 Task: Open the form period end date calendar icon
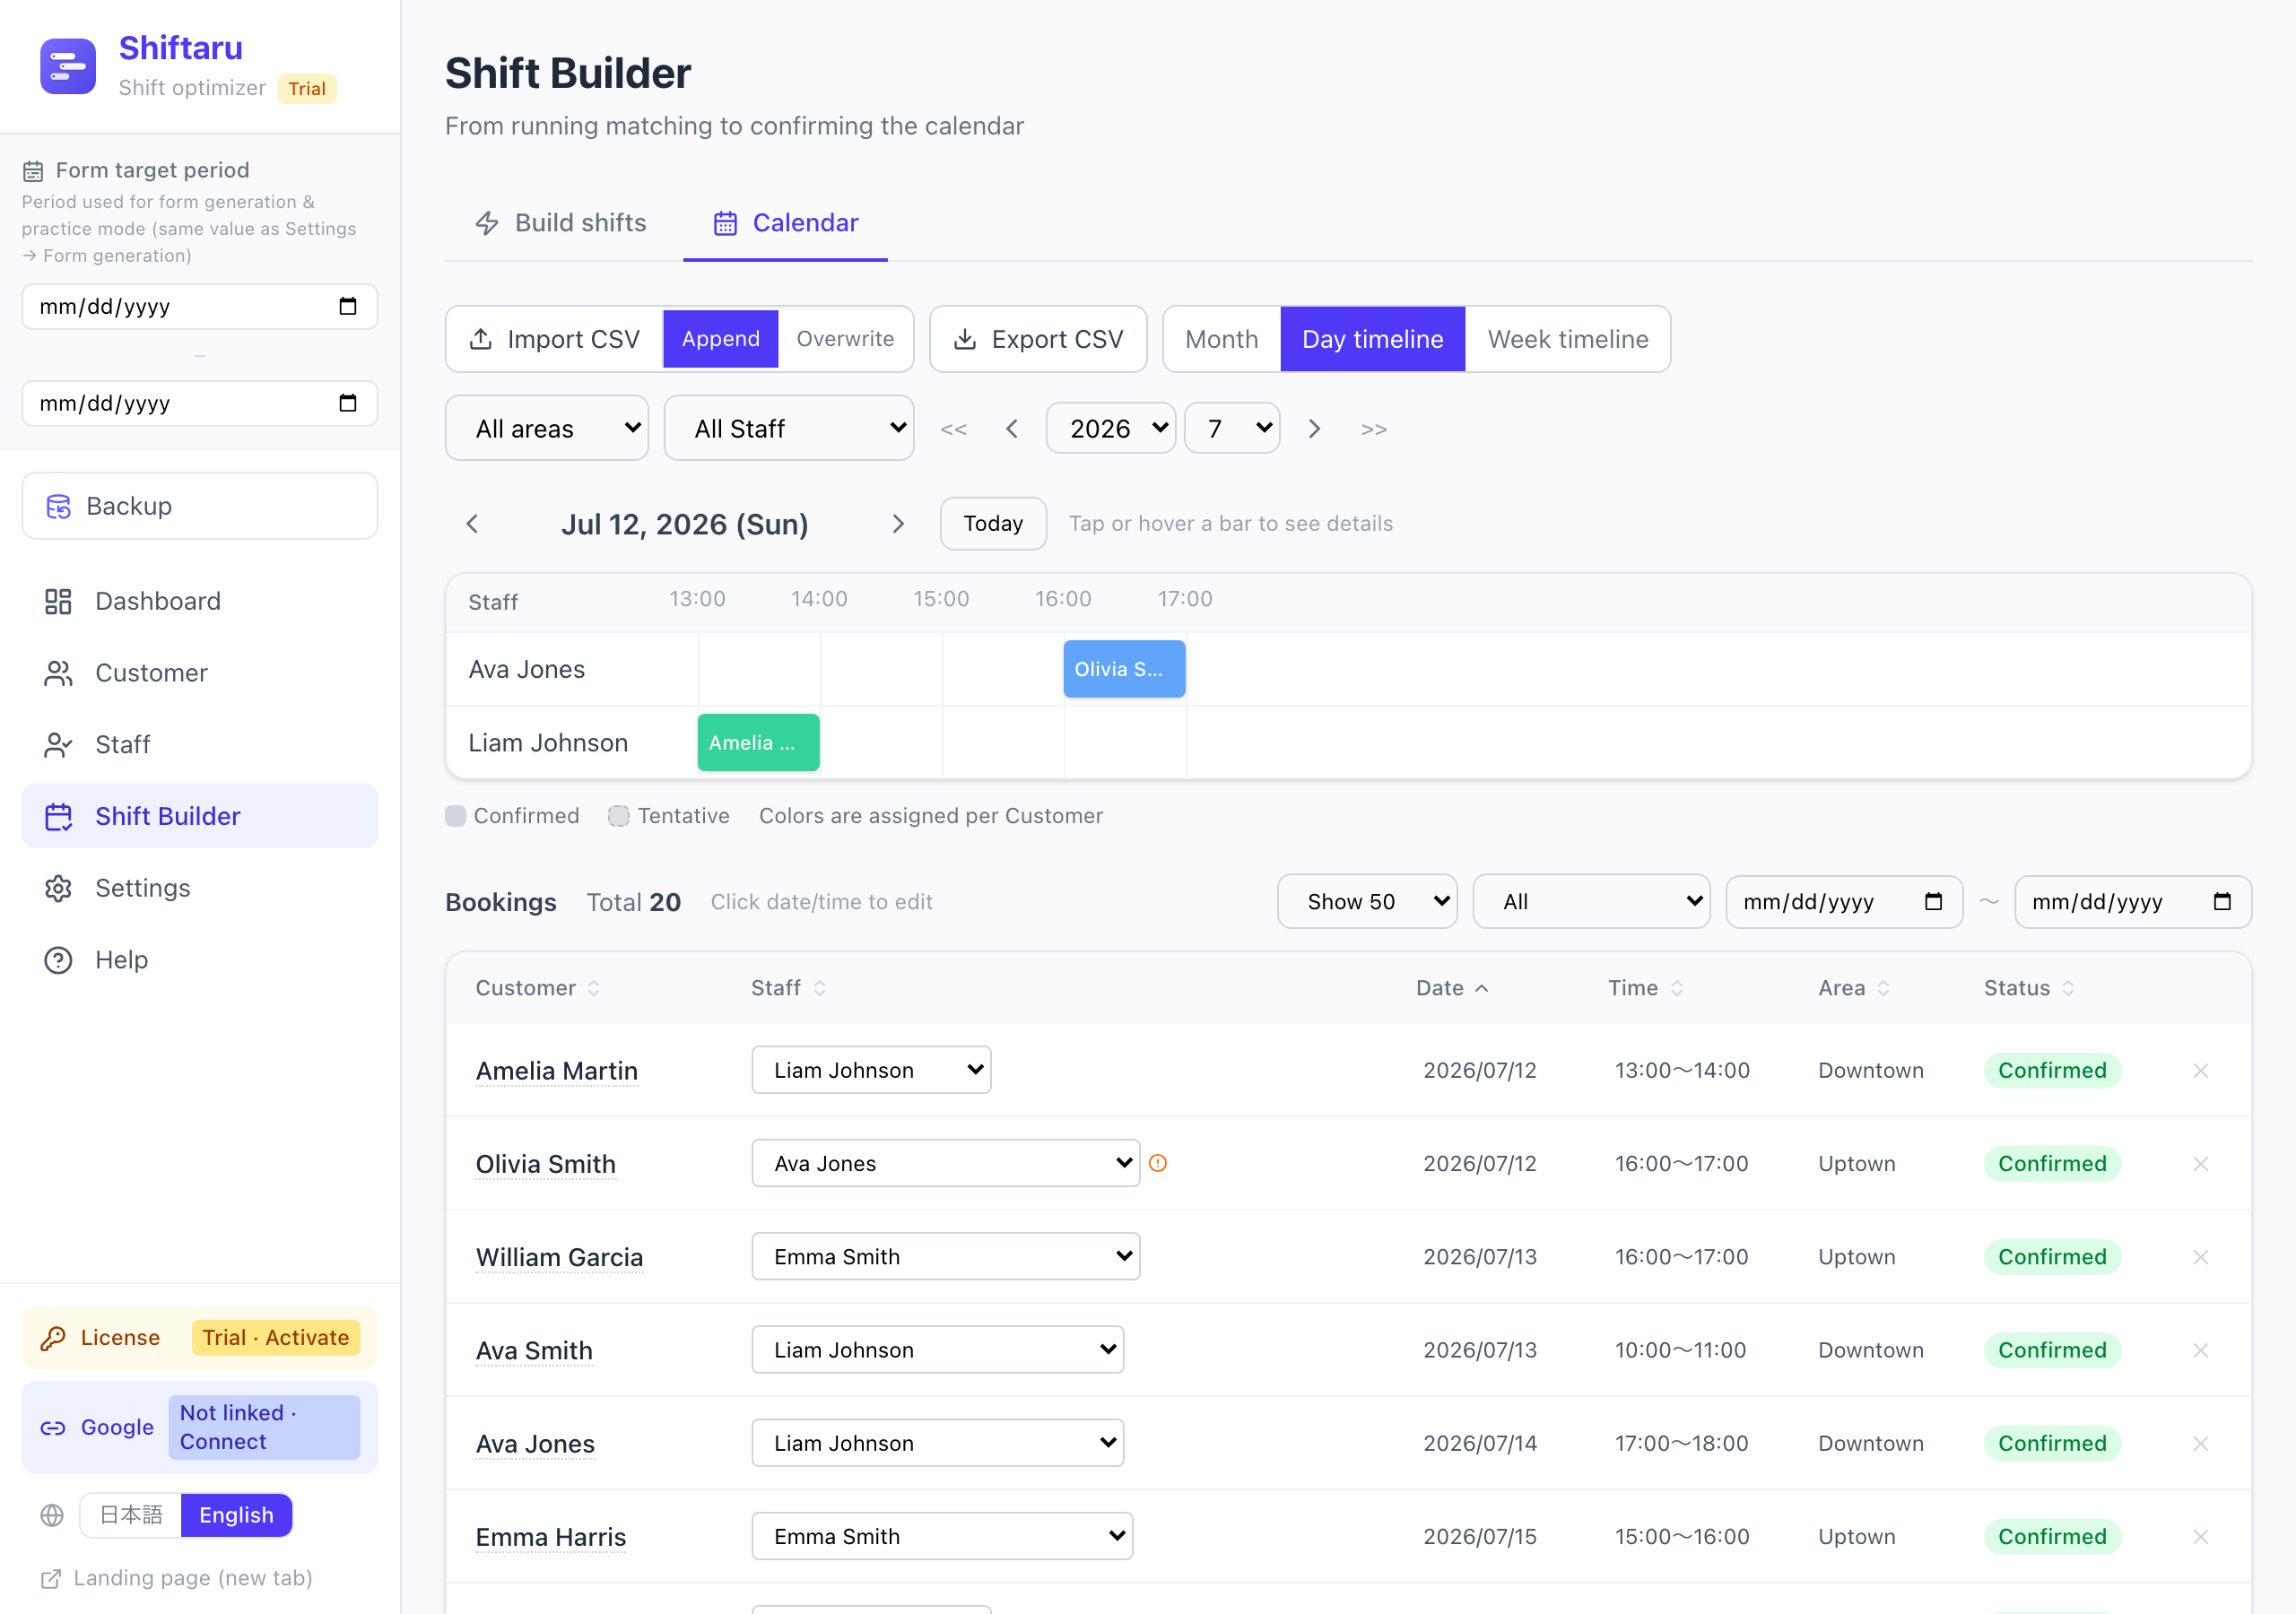348,403
